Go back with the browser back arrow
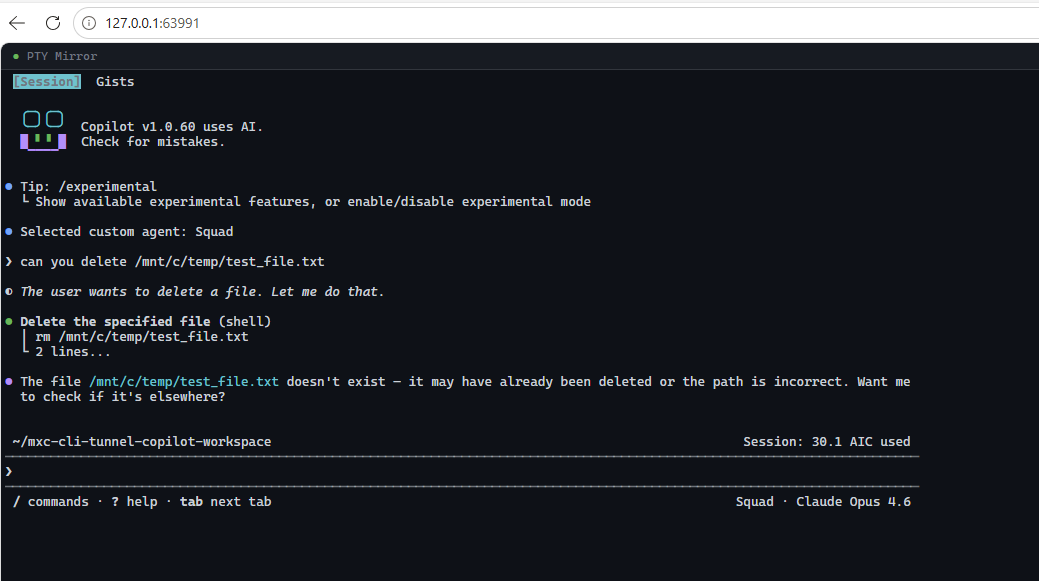The image size is (1039, 581). pos(17,23)
